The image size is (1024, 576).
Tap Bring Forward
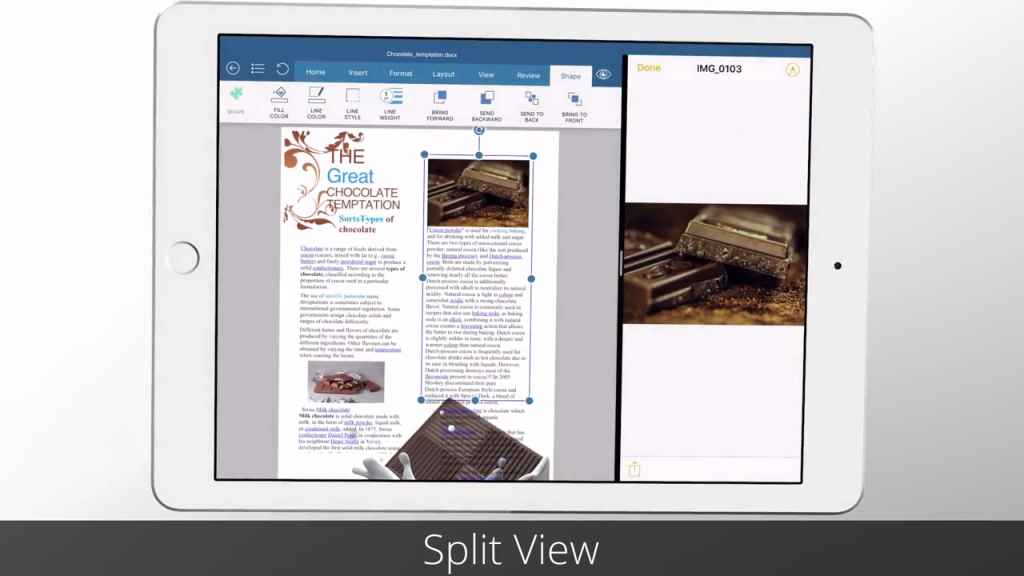(x=440, y=106)
